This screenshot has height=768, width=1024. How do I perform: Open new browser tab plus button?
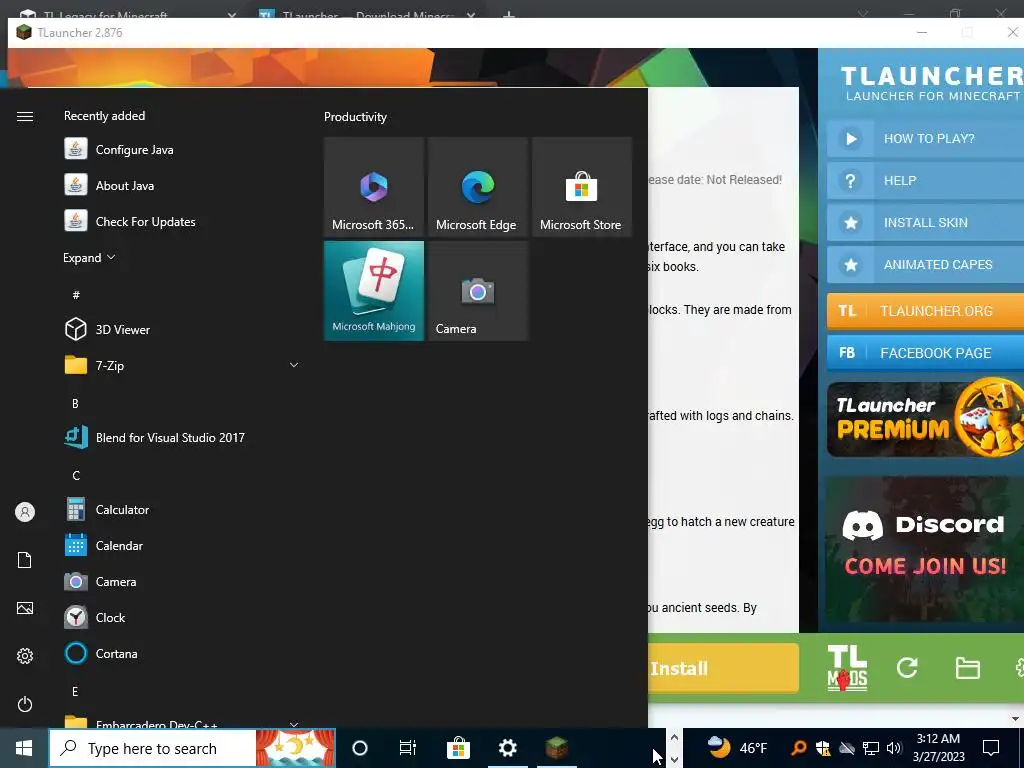(x=509, y=14)
